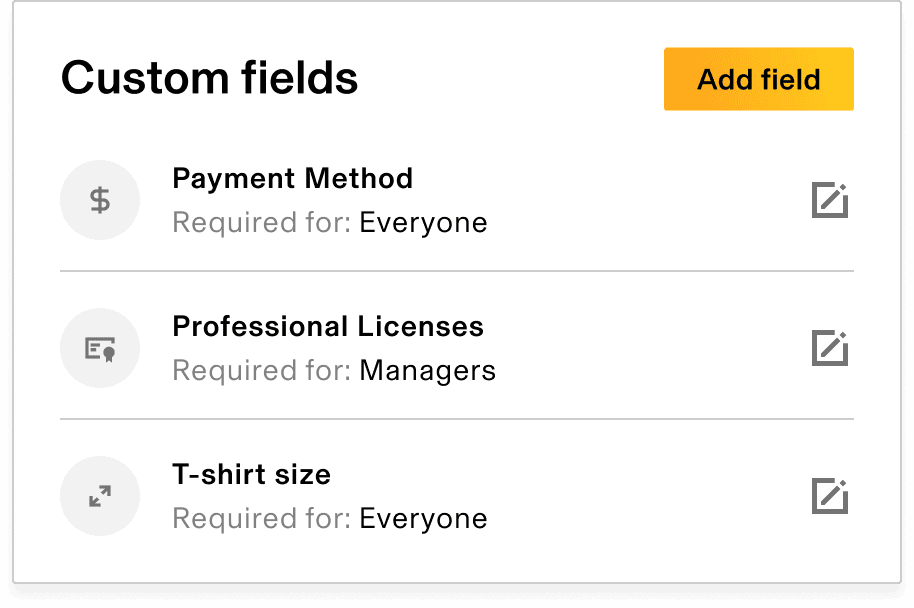Select Managers under Professional Licenses
914x608 pixels.
click(x=427, y=370)
